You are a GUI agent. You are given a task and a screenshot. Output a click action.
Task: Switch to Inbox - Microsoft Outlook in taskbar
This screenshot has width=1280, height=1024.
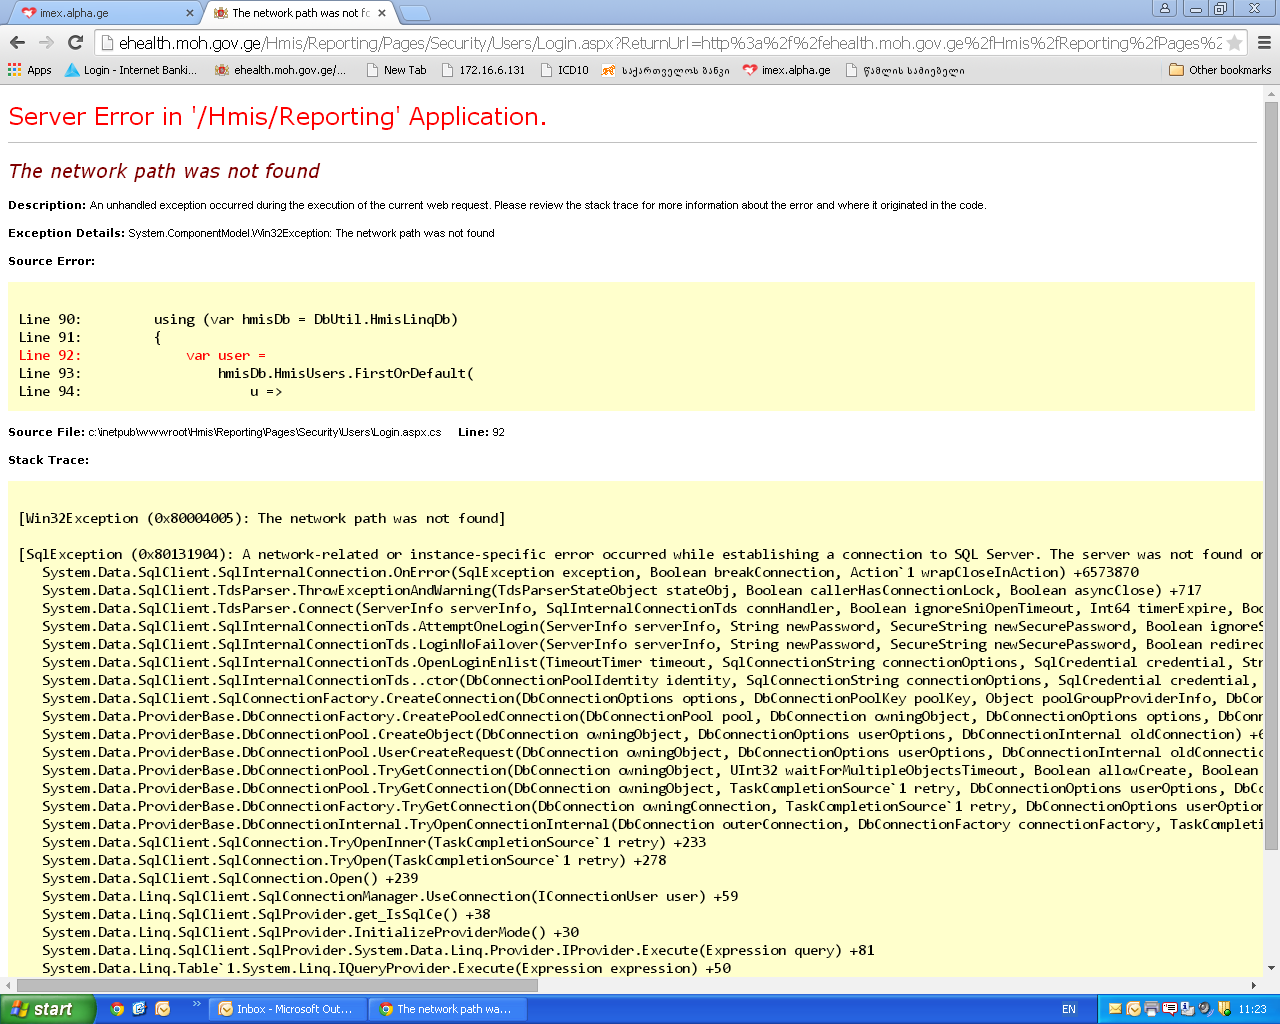click(286, 1009)
